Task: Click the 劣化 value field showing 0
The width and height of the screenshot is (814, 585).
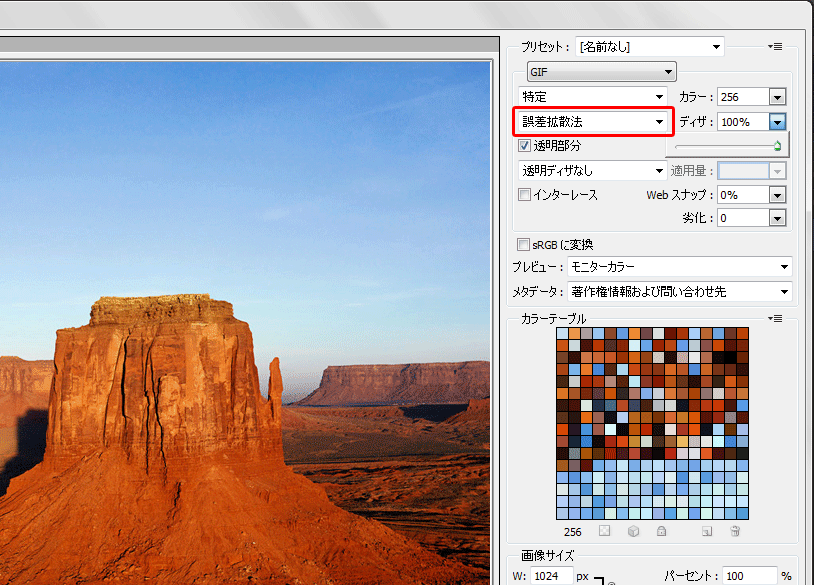Action: tap(743, 218)
